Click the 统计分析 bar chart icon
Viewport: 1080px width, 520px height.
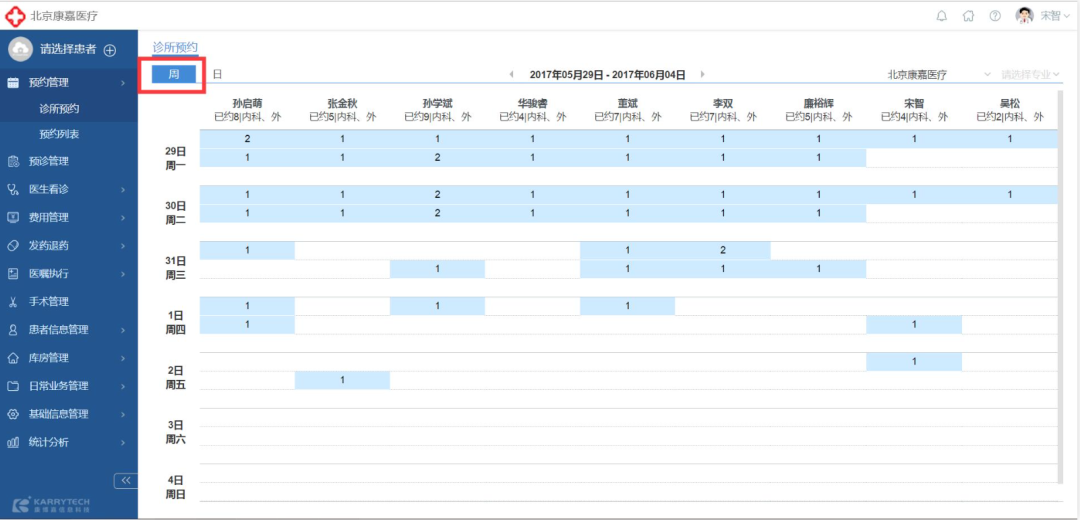click(13, 442)
